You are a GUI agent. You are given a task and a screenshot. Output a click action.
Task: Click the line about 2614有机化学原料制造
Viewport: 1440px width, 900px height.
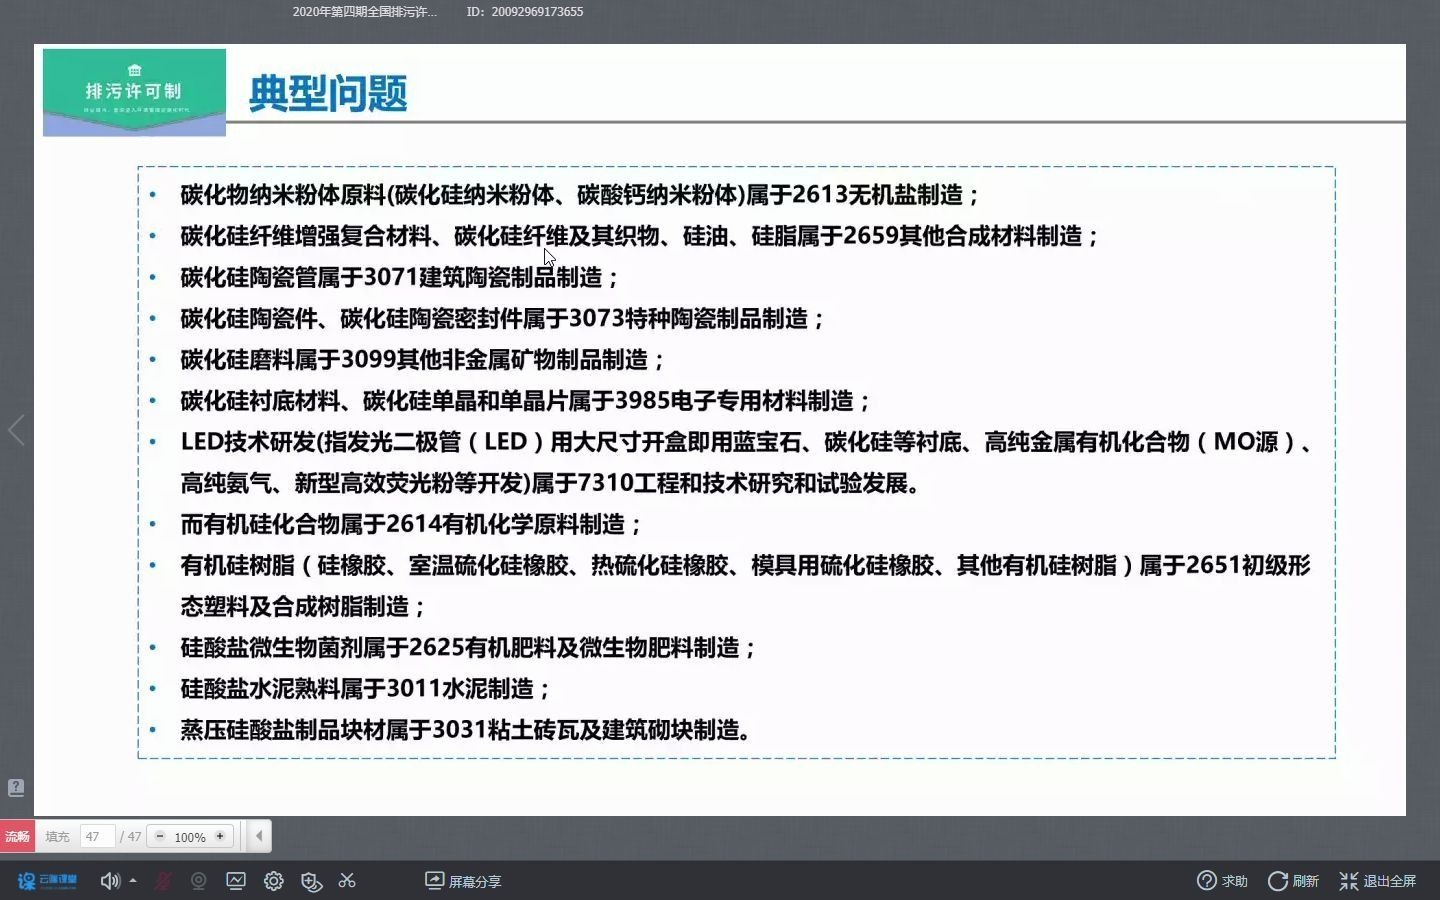click(411, 524)
